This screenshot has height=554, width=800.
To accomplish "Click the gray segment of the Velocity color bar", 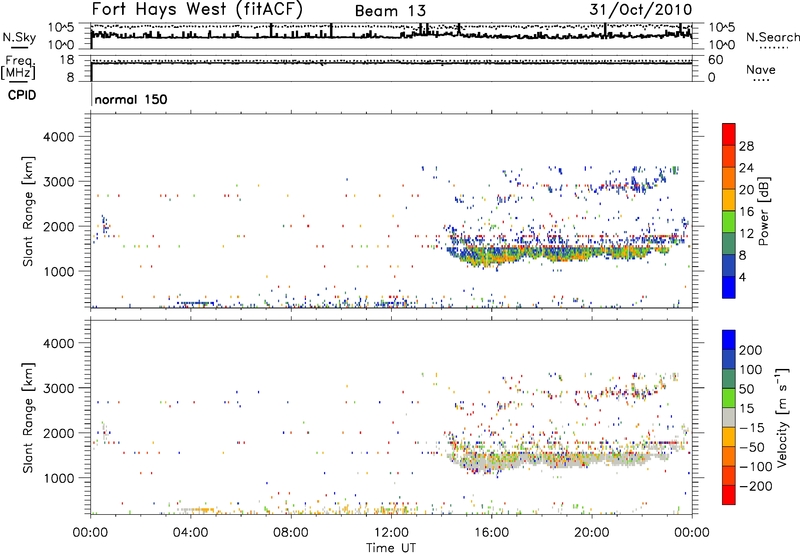I will (729, 417).
